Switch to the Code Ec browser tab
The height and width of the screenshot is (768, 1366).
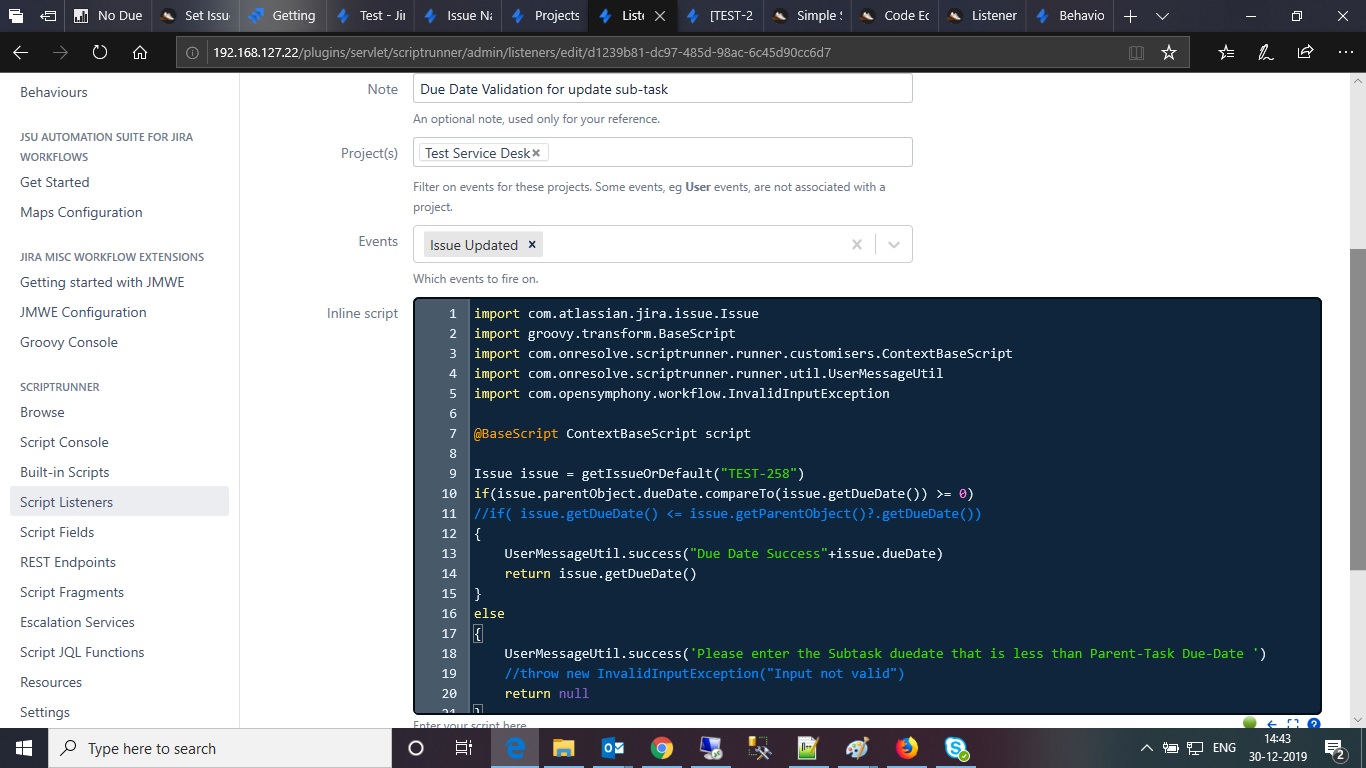pyautogui.click(x=898, y=16)
